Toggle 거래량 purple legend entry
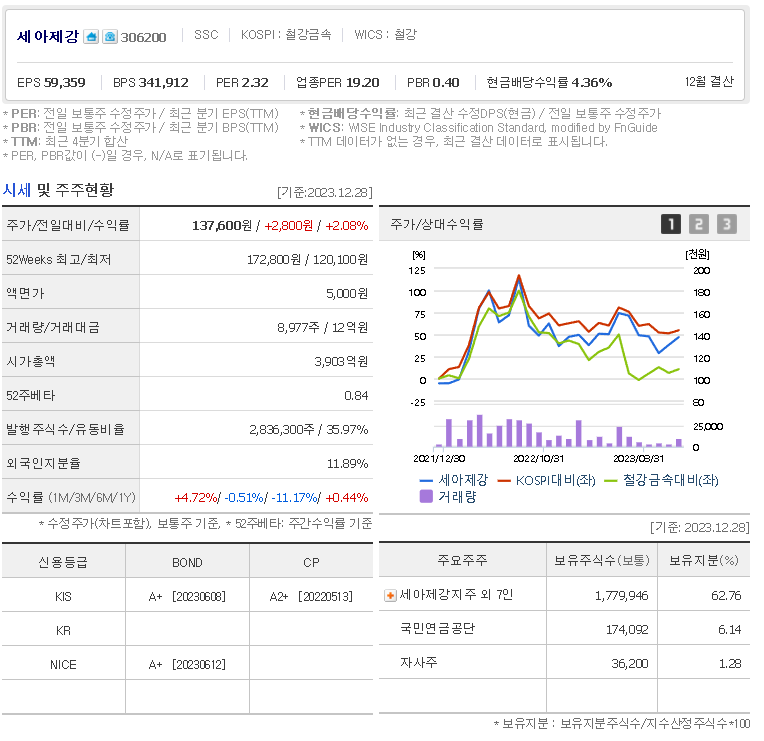The height and width of the screenshot is (741, 764). [x=448, y=497]
